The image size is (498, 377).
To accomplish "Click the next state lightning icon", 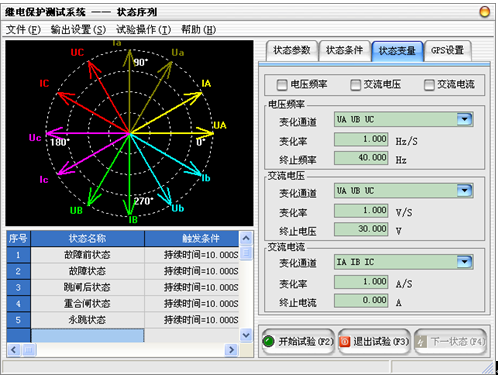I will 422,342.
